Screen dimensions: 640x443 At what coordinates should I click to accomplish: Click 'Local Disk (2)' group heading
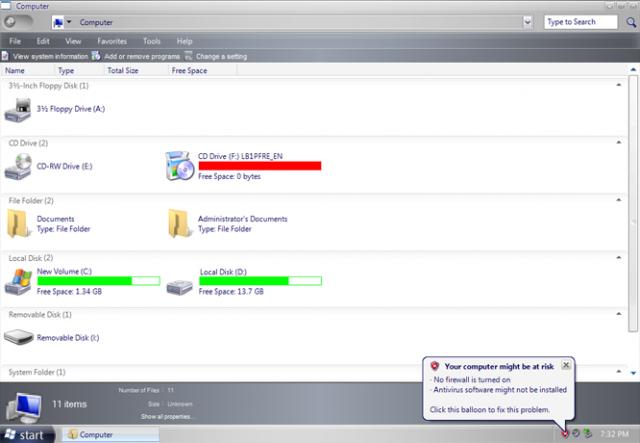31,258
